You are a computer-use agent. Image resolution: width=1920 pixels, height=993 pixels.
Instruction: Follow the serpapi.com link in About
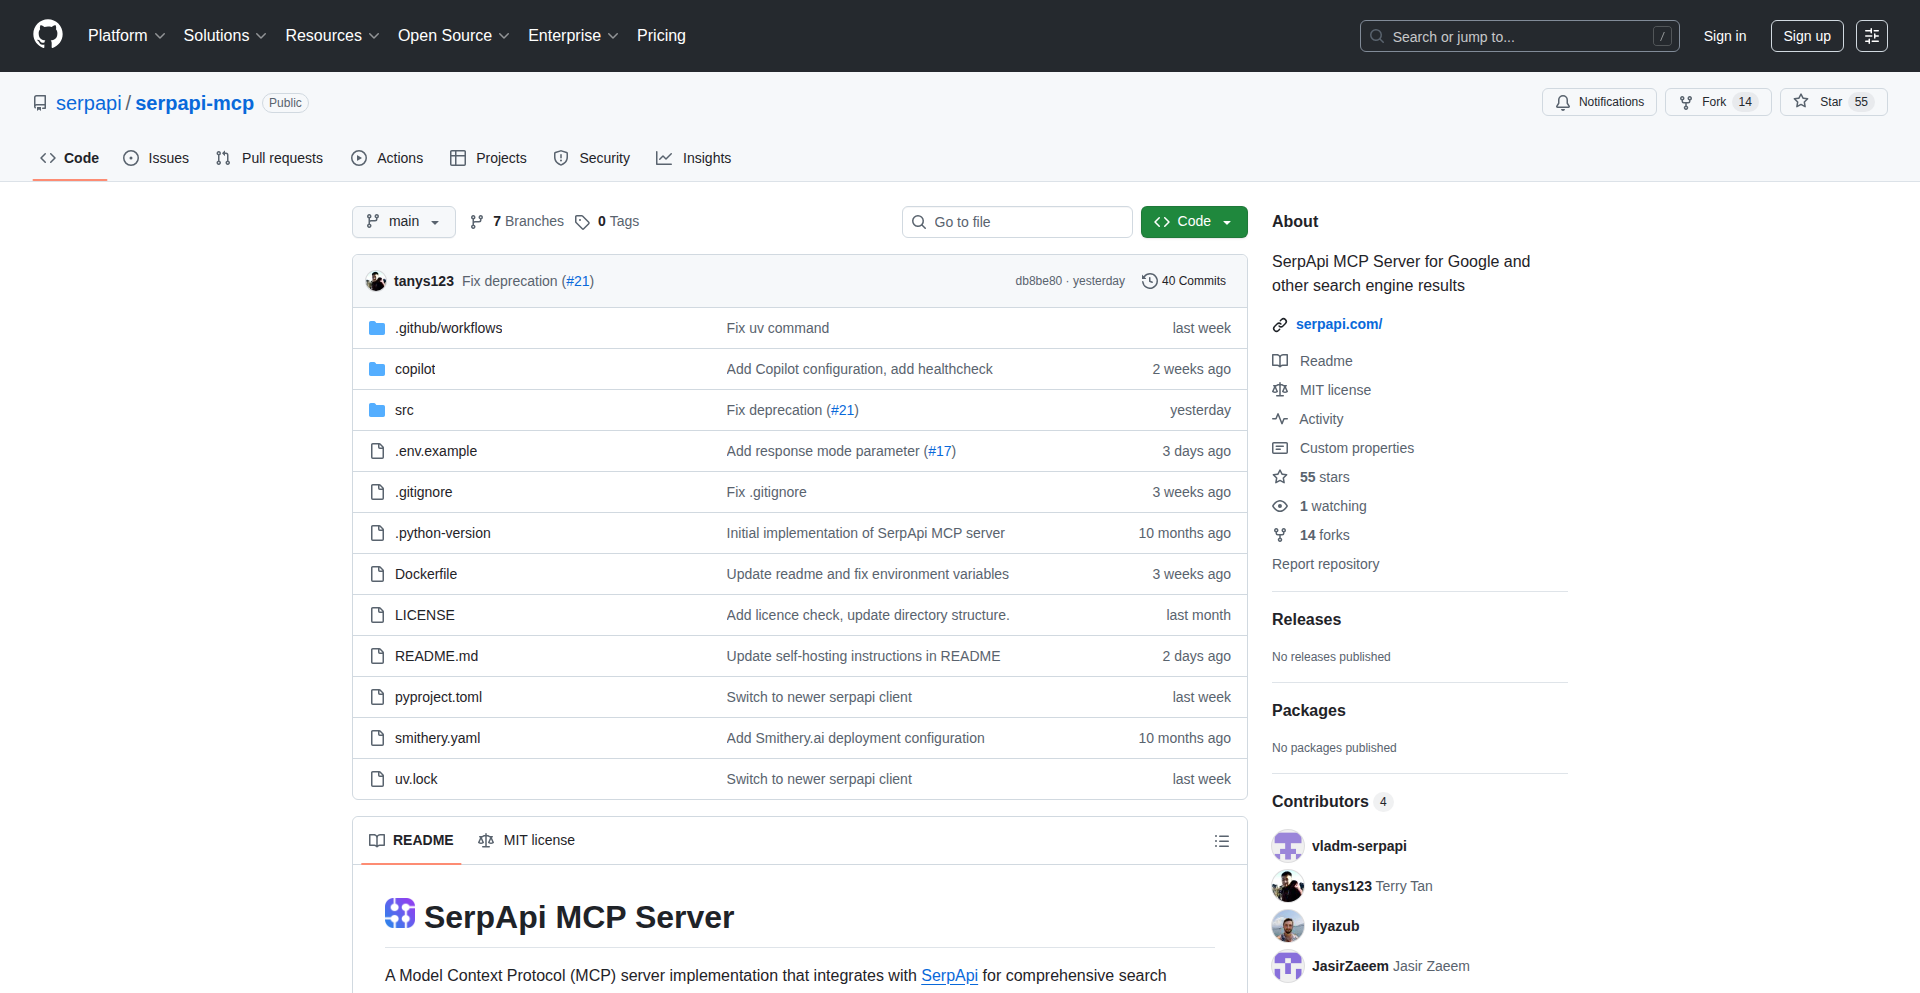tap(1338, 324)
